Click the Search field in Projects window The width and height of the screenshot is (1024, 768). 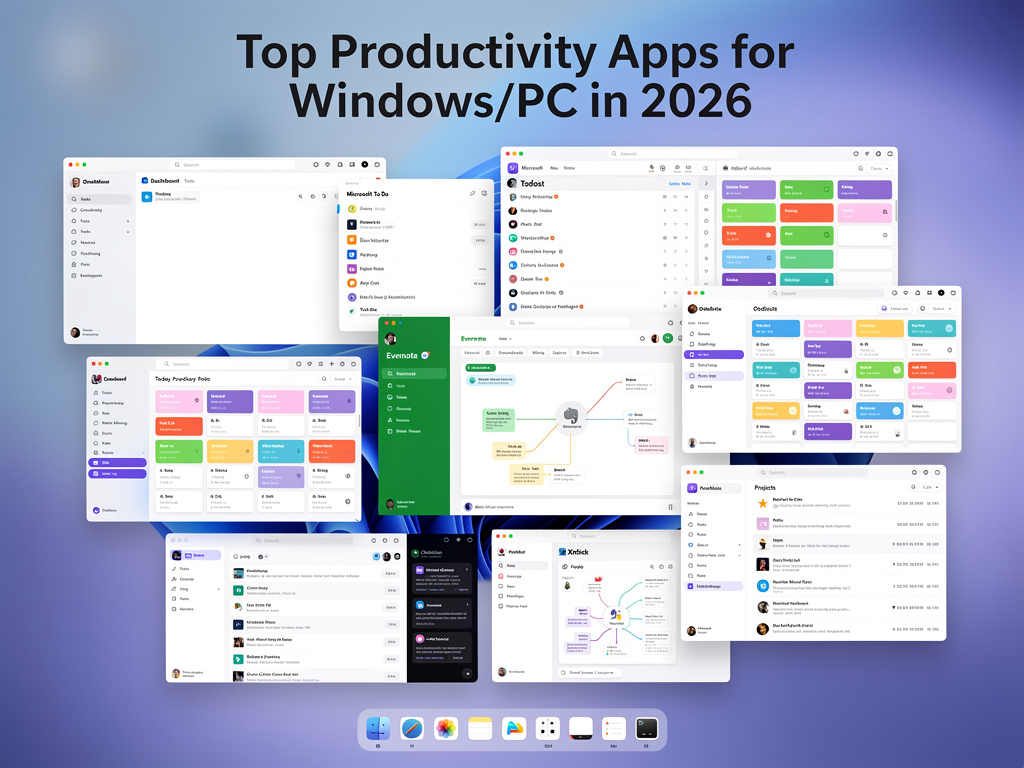[812, 472]
